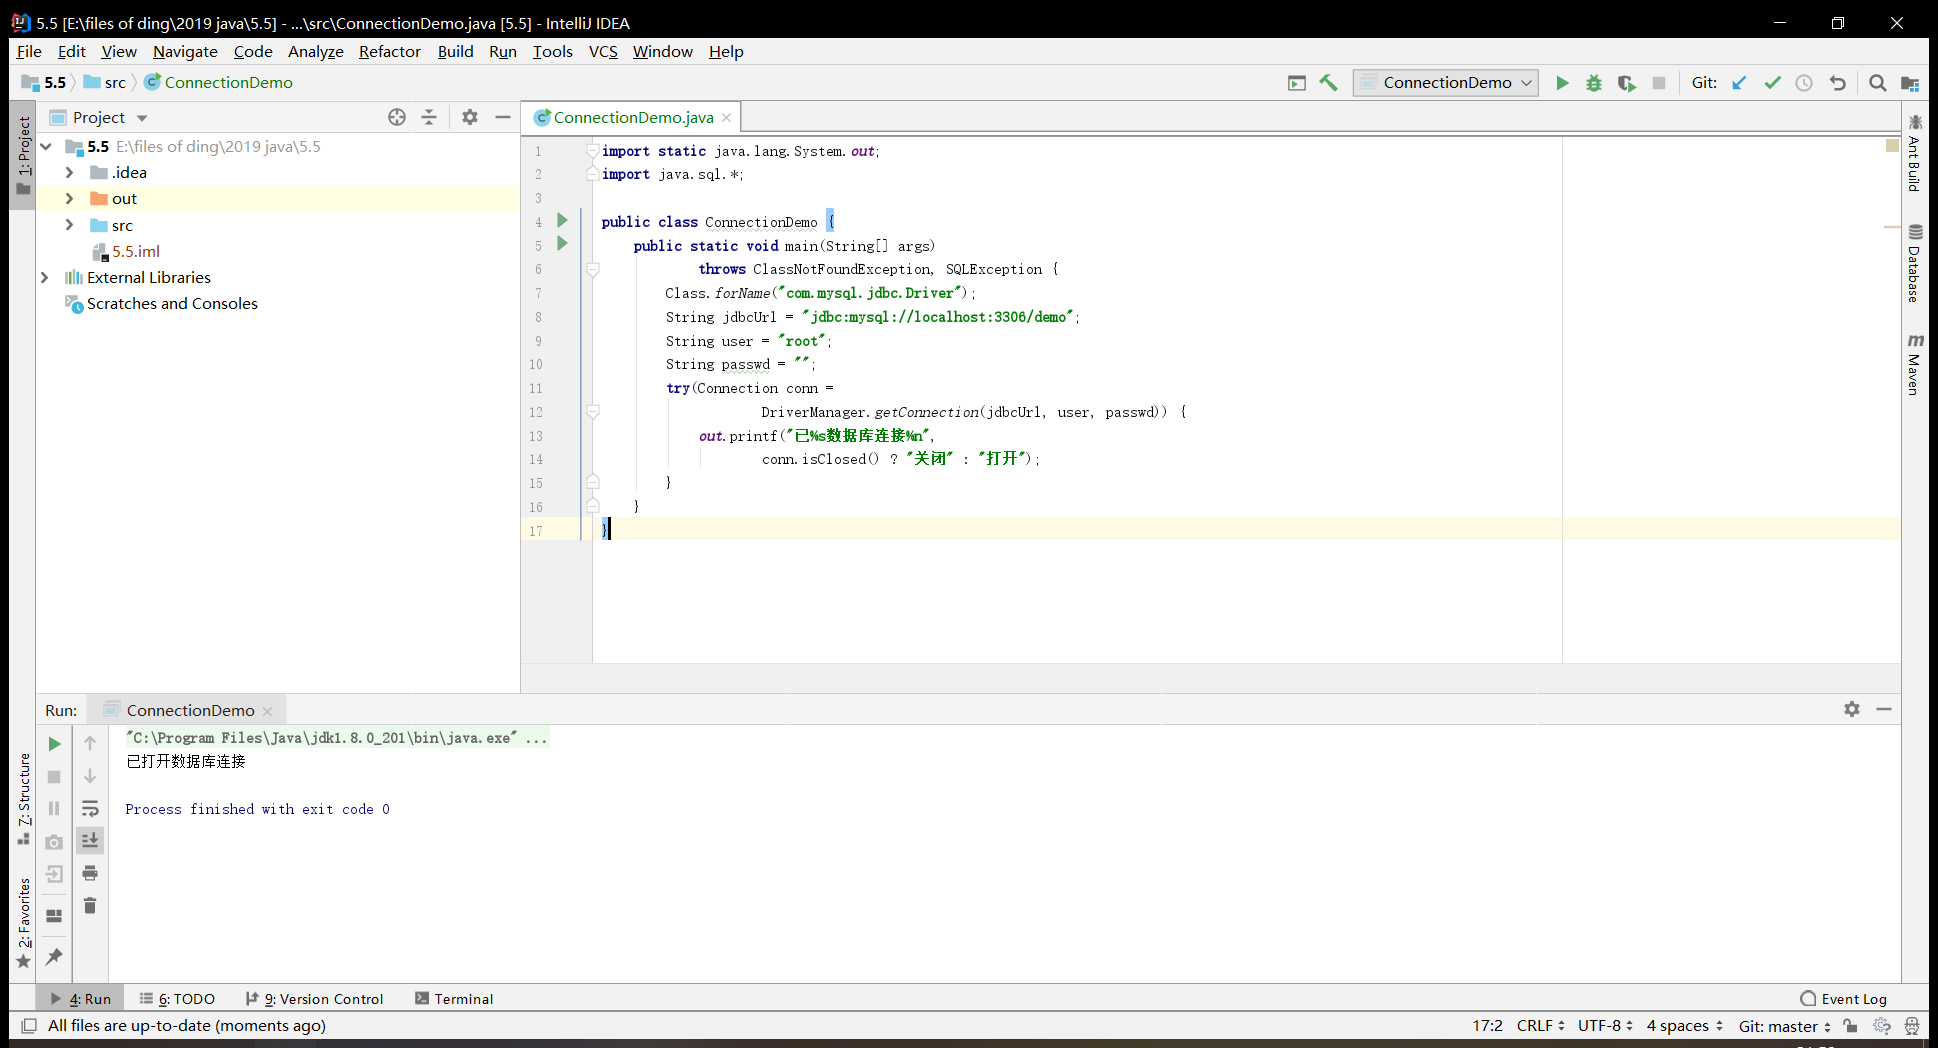Click the locate current file target icon

(x=397, y=117)
